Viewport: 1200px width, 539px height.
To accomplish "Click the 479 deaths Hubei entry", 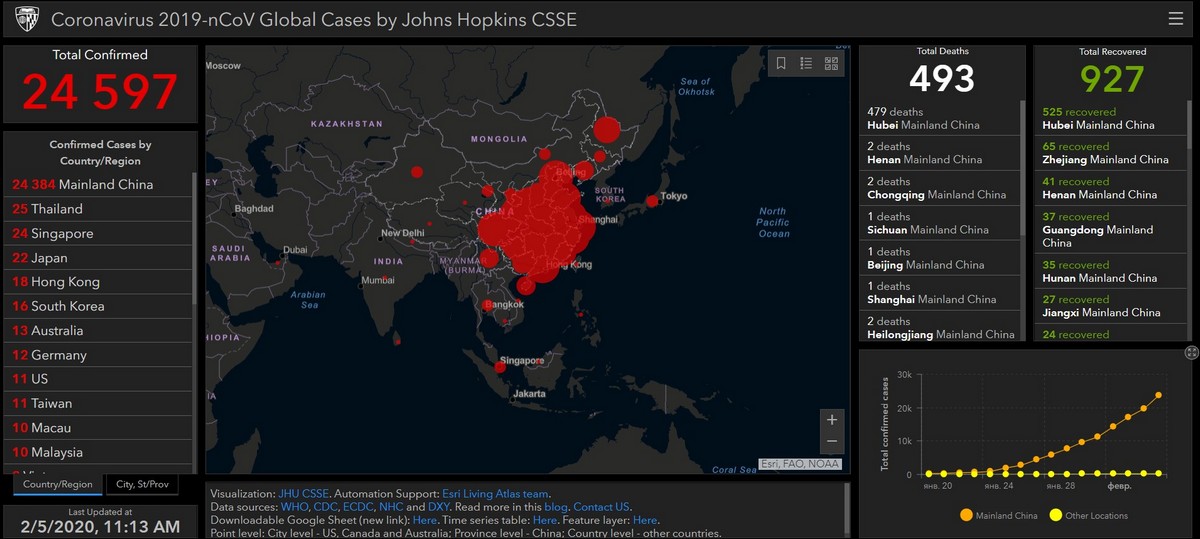I will [x=939, y=118].
